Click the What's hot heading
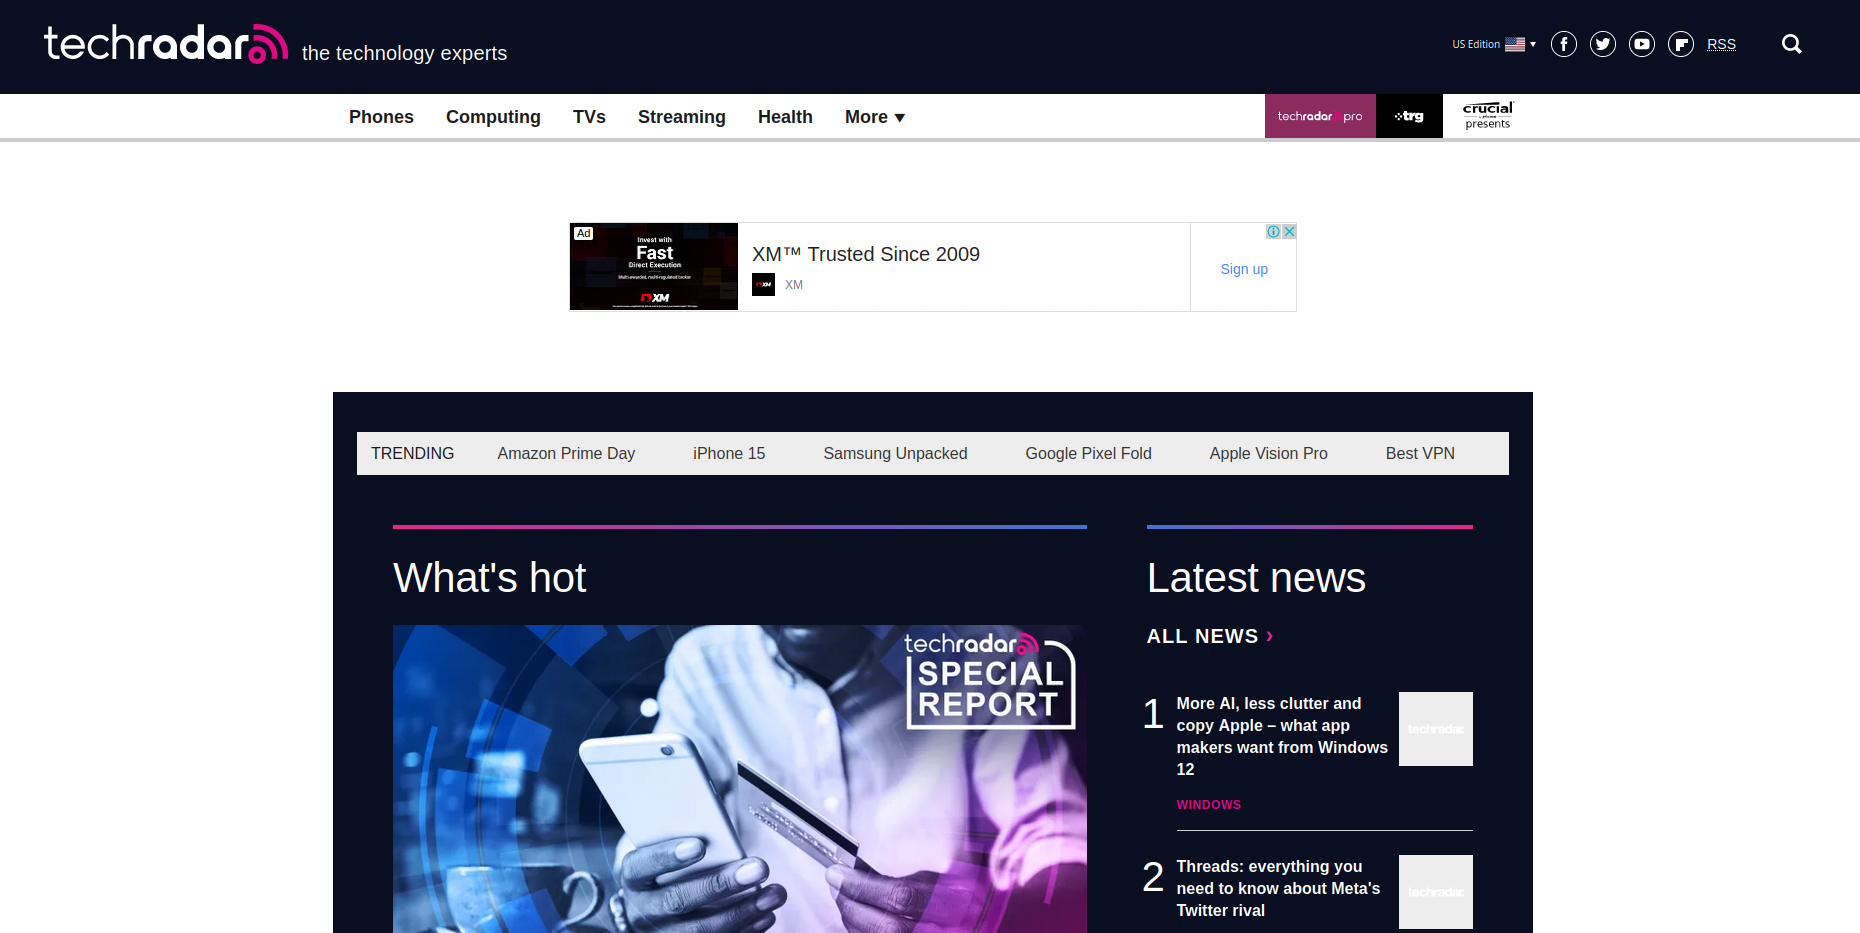The image size is (1860, 933). coord(489,578)
